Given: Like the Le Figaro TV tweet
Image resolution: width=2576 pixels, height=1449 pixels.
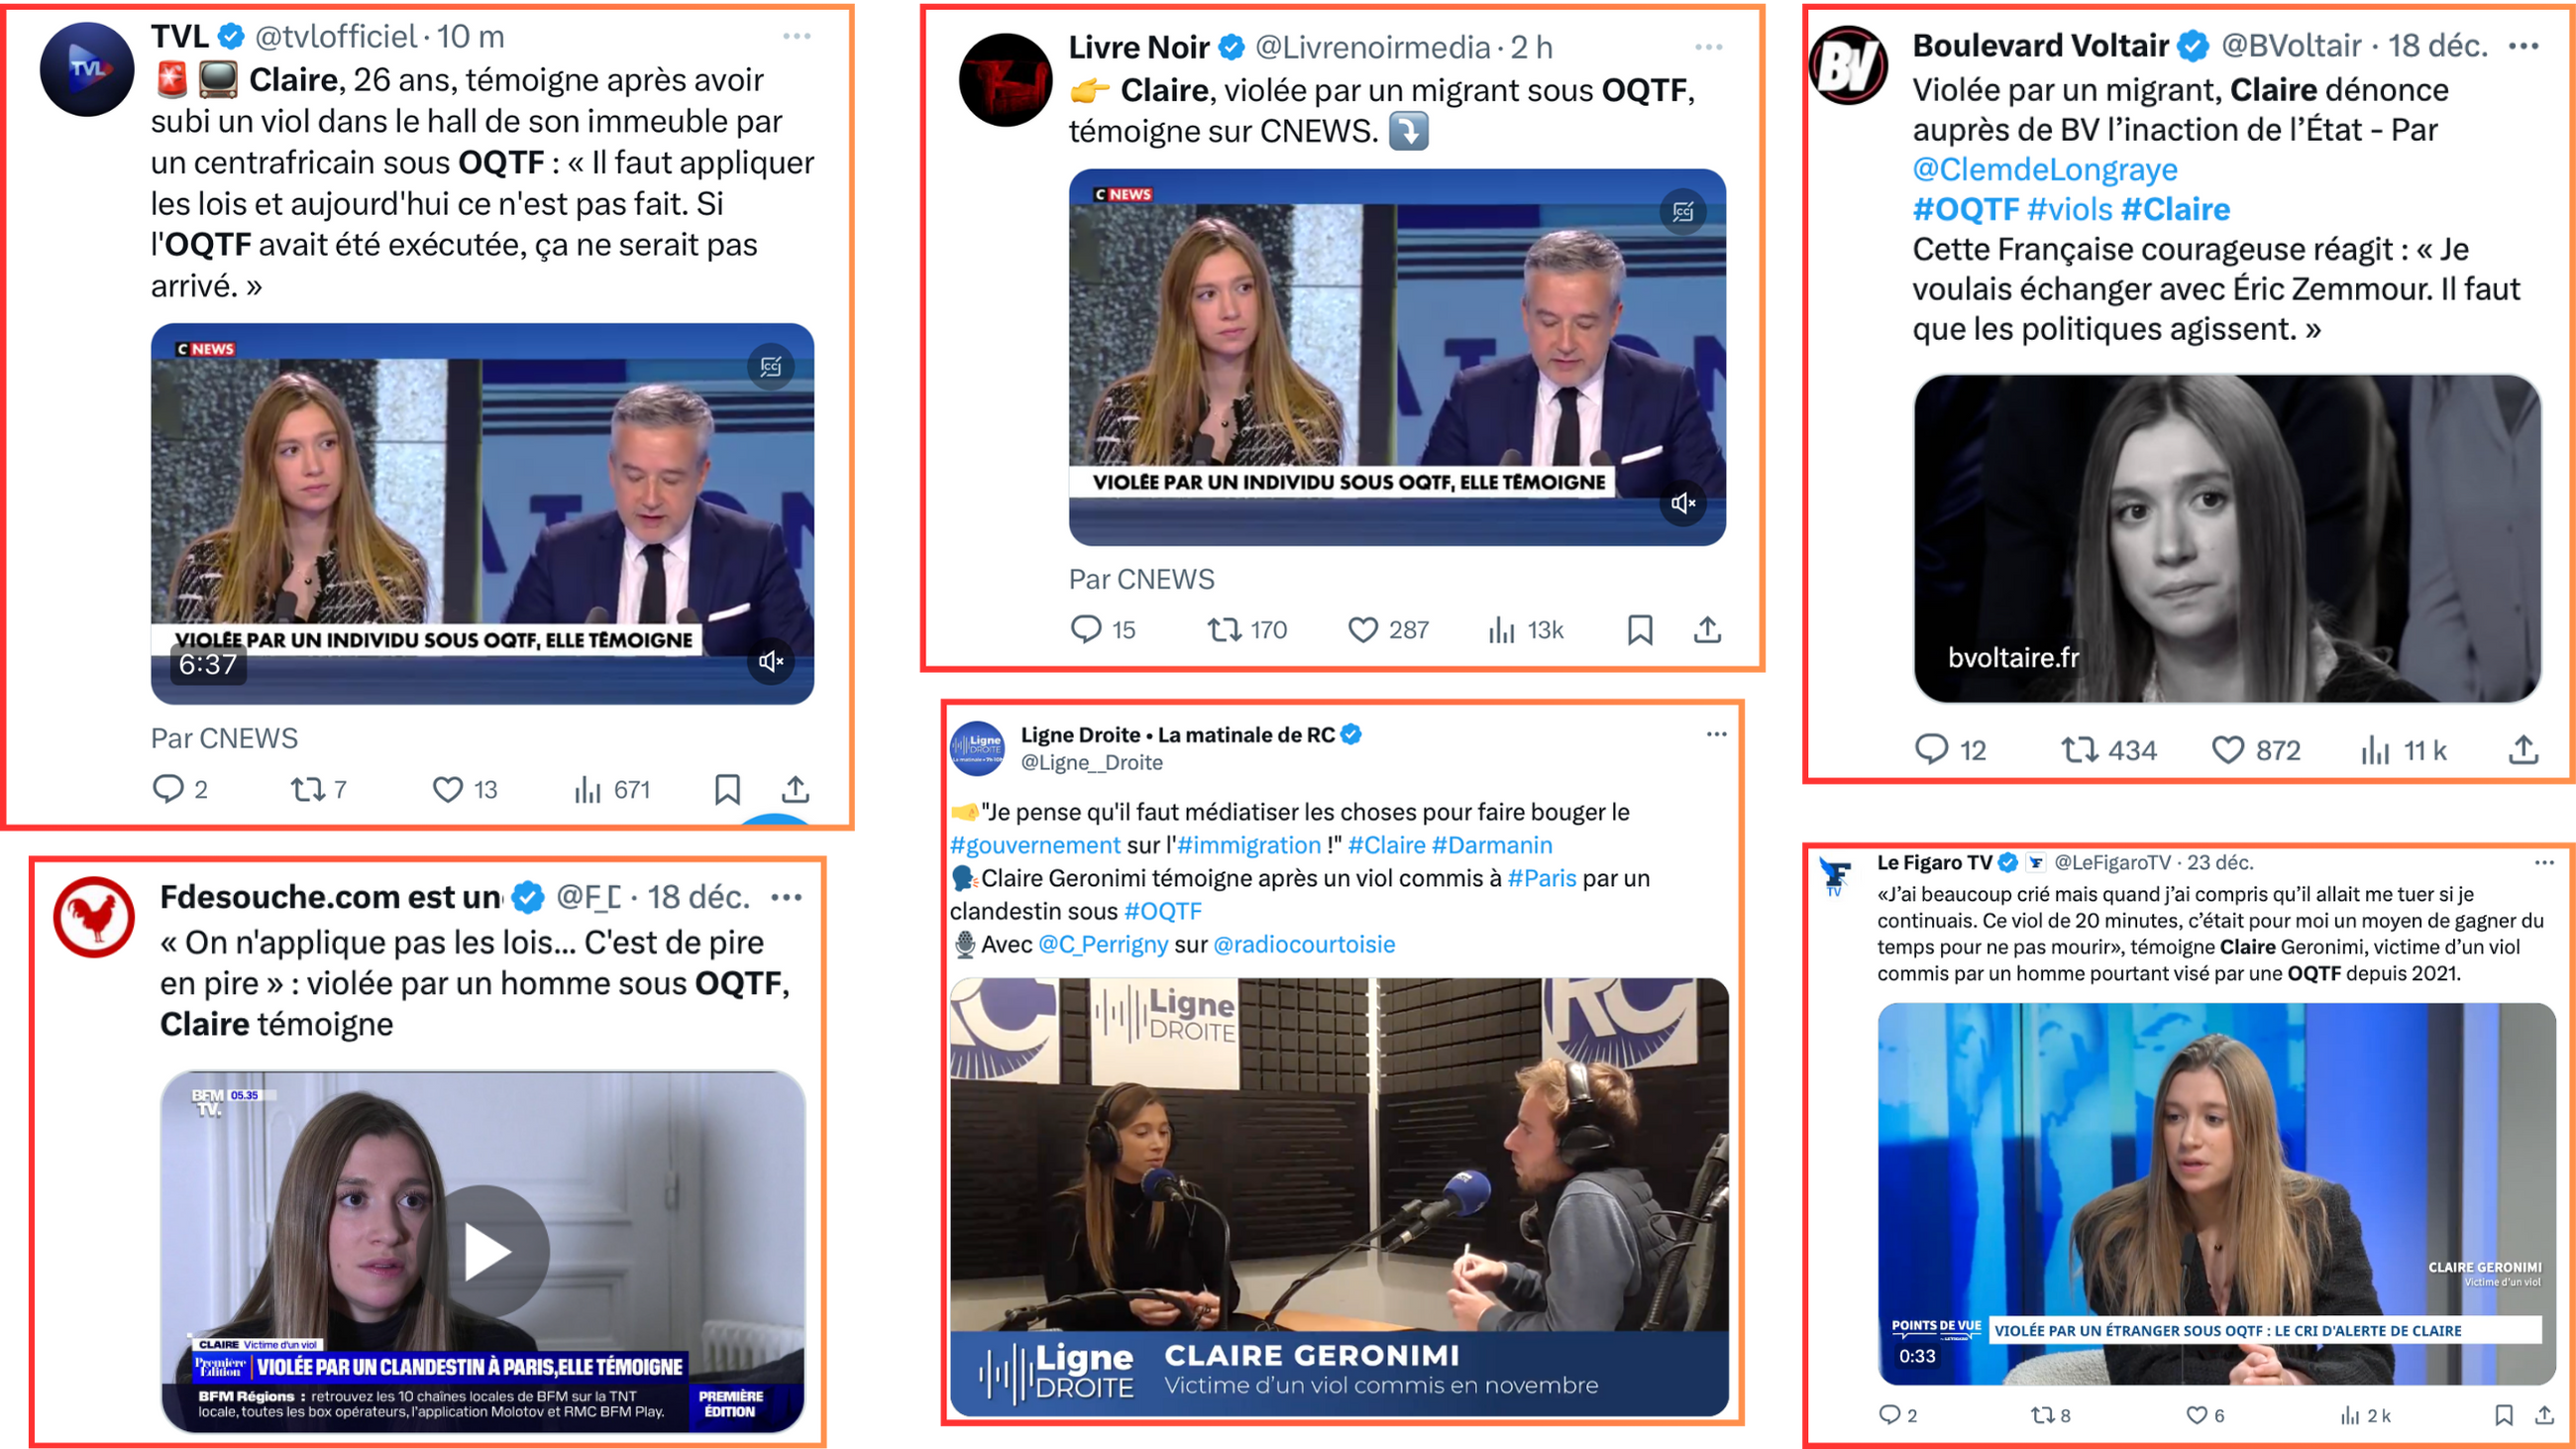Looking at the screenshot, I should pos(2197,1415).
